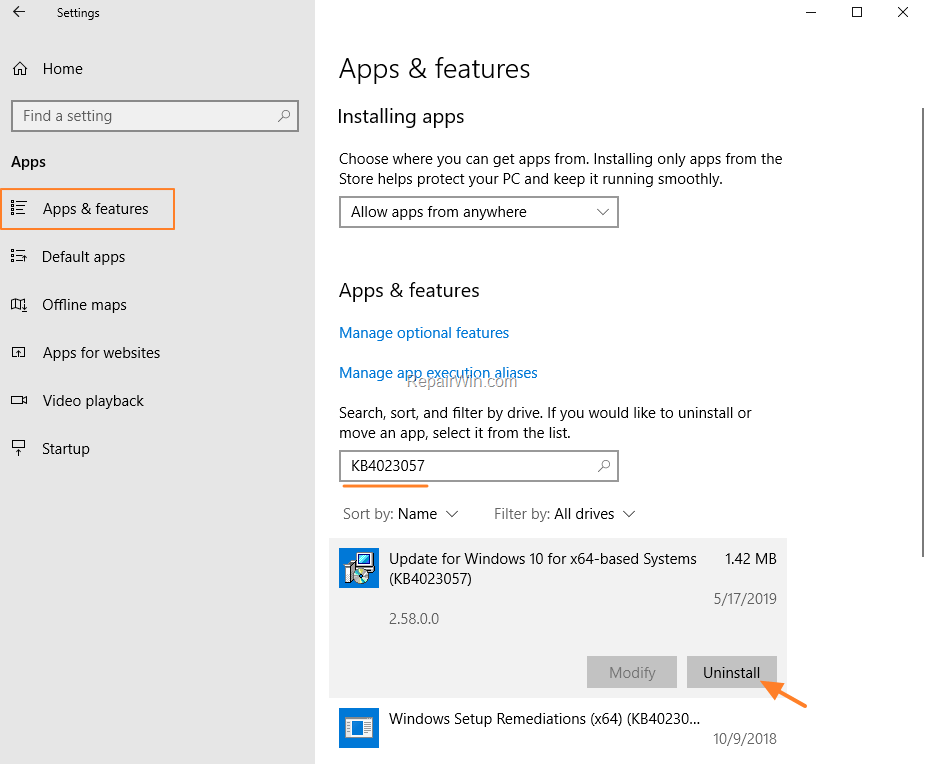This screenshot has height=764, width=925.
Task: Open the Filter by: All drives dropdown
Action: [x=565, y=514]
